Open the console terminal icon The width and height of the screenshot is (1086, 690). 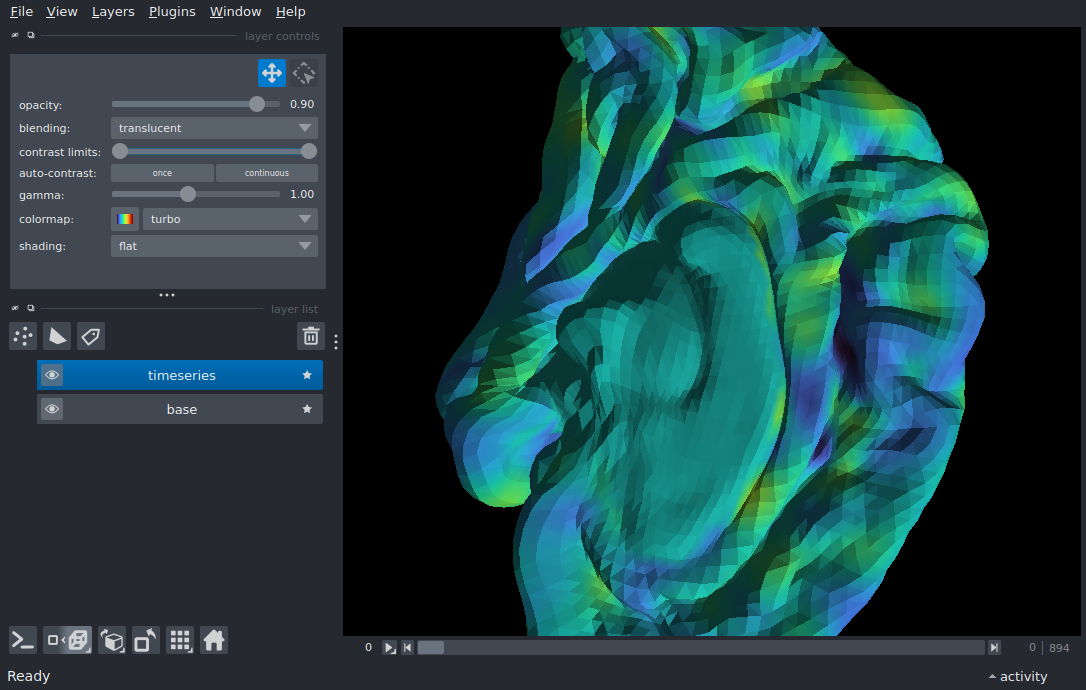pyautogui.click(x=23, y=640)
